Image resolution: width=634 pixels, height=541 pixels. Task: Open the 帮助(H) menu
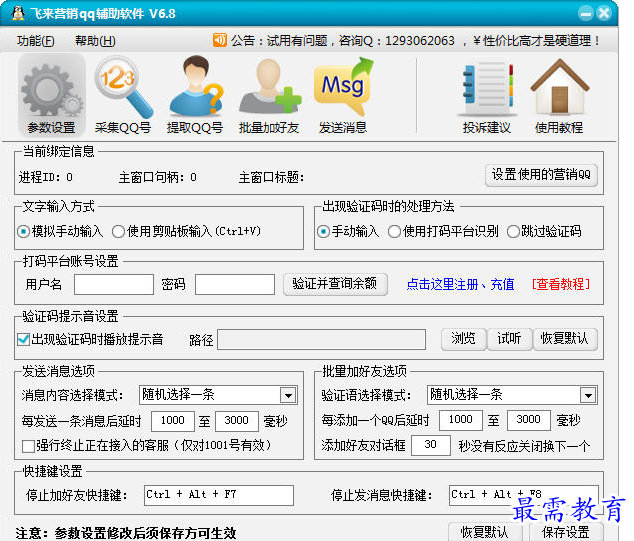95,41
